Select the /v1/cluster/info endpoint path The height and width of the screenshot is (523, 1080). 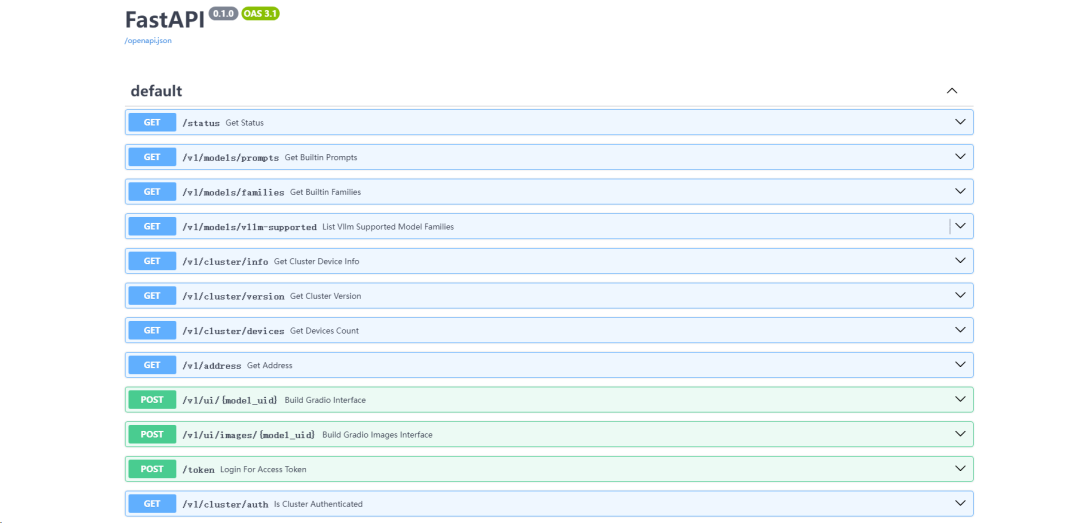point(225,262)
